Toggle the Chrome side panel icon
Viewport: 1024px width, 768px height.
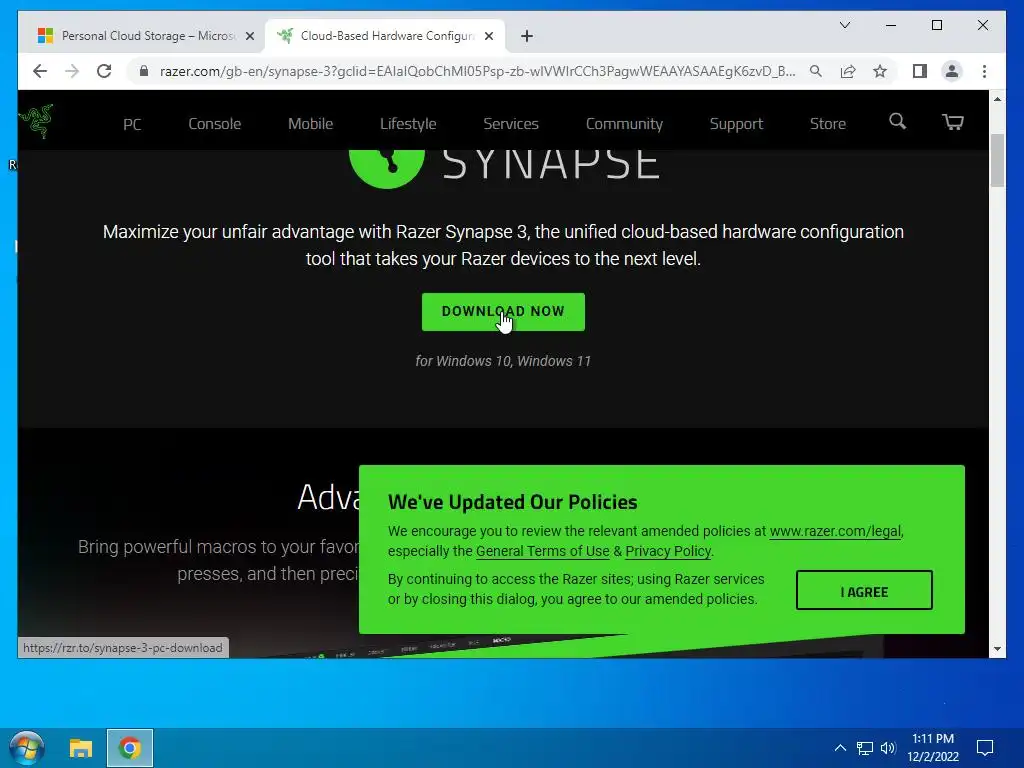(x=920, y=71)
